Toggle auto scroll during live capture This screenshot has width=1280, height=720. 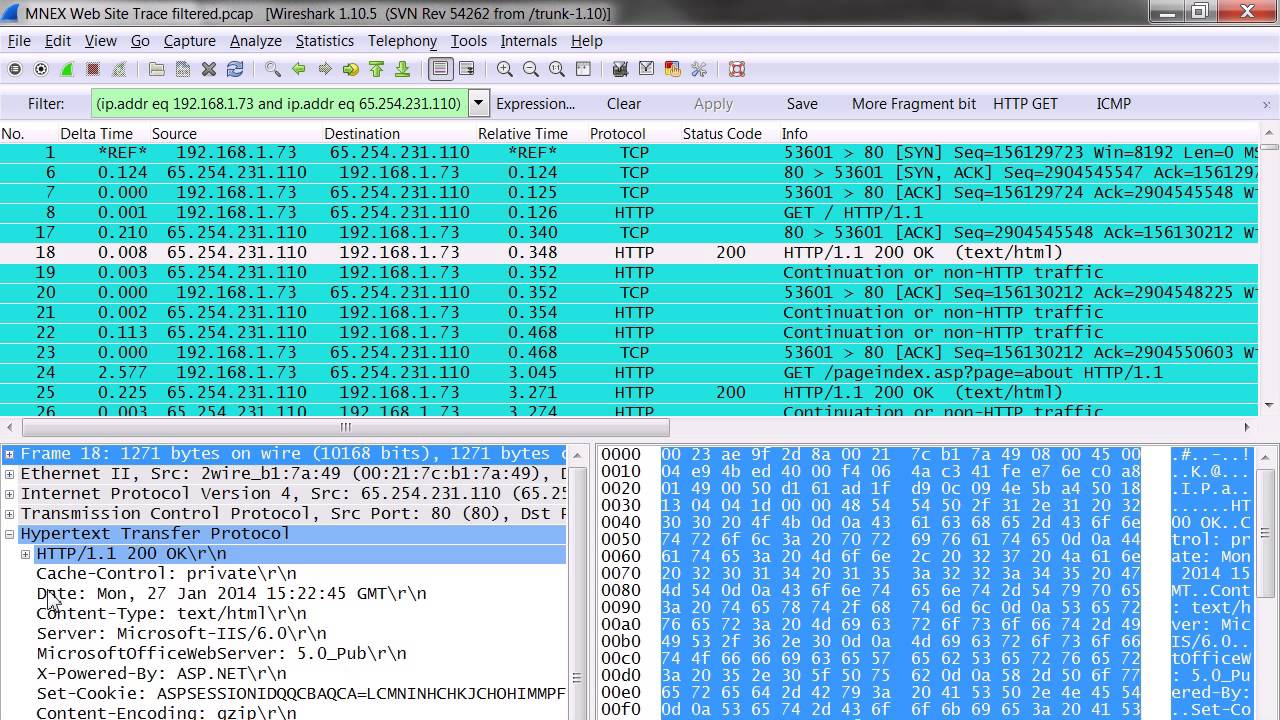click(x=467, y=69)
